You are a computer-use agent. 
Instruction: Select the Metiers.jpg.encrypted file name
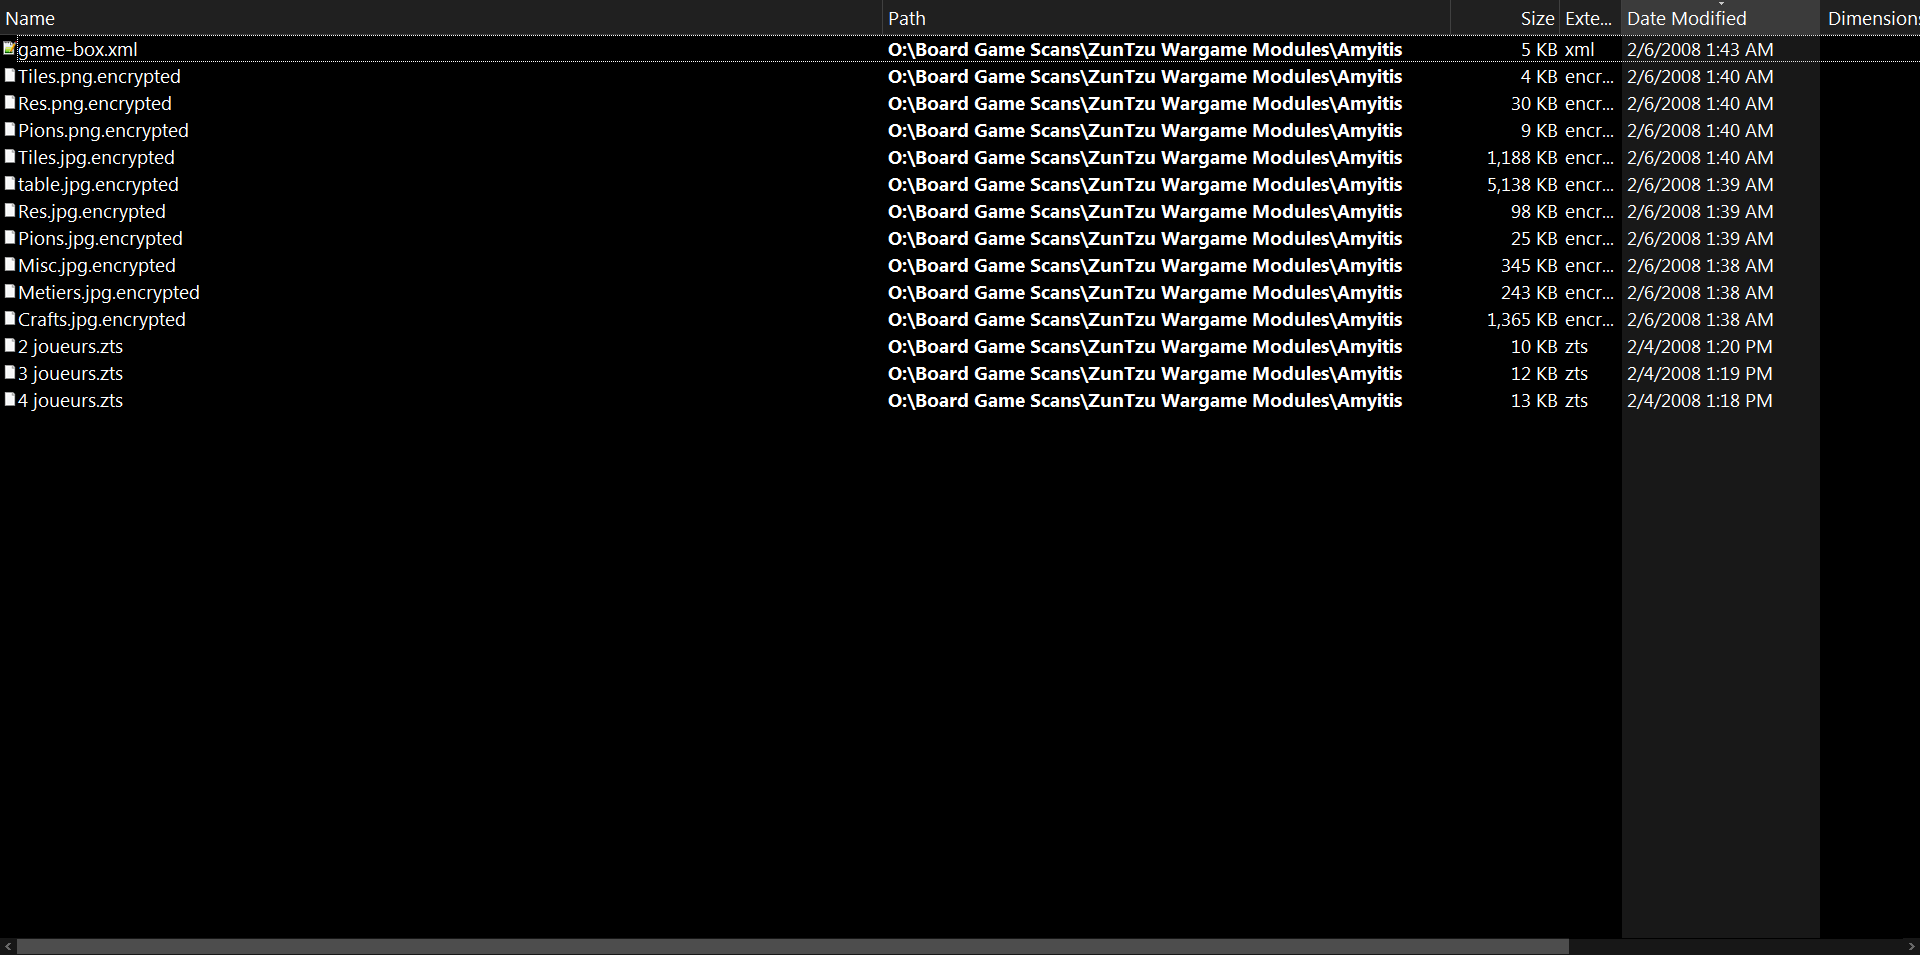pyautogui.click(x=109, y=292)
